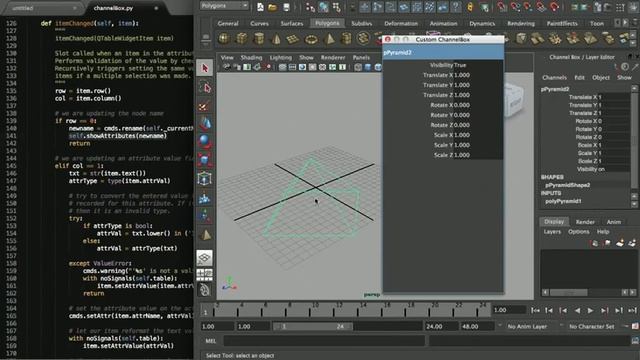Select the Soft Modification tool
640x360 pixels.
(204, 198)
